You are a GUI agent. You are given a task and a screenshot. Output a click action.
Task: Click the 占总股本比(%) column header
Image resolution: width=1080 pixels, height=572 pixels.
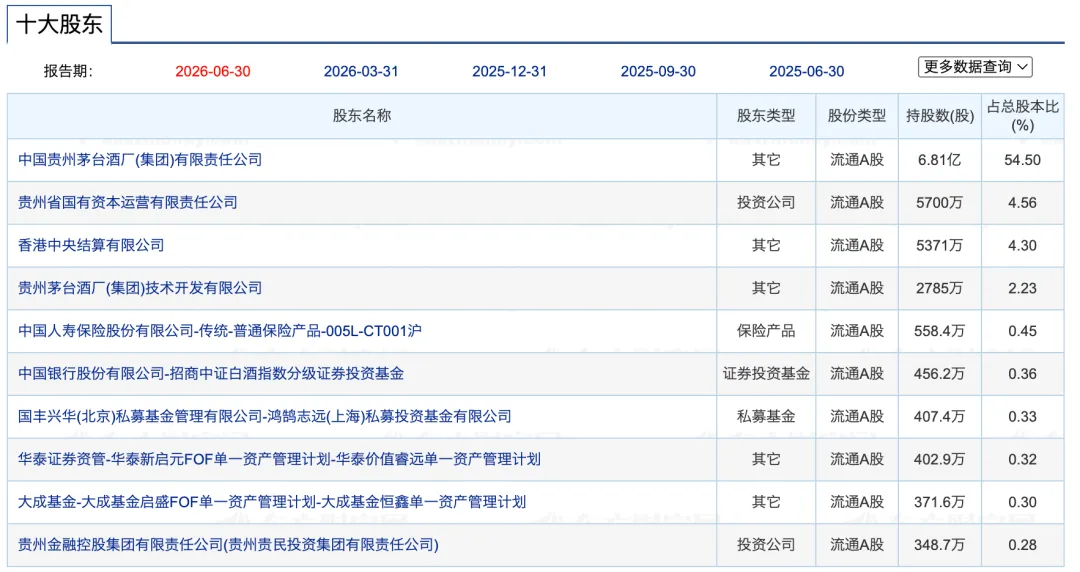1023,116
